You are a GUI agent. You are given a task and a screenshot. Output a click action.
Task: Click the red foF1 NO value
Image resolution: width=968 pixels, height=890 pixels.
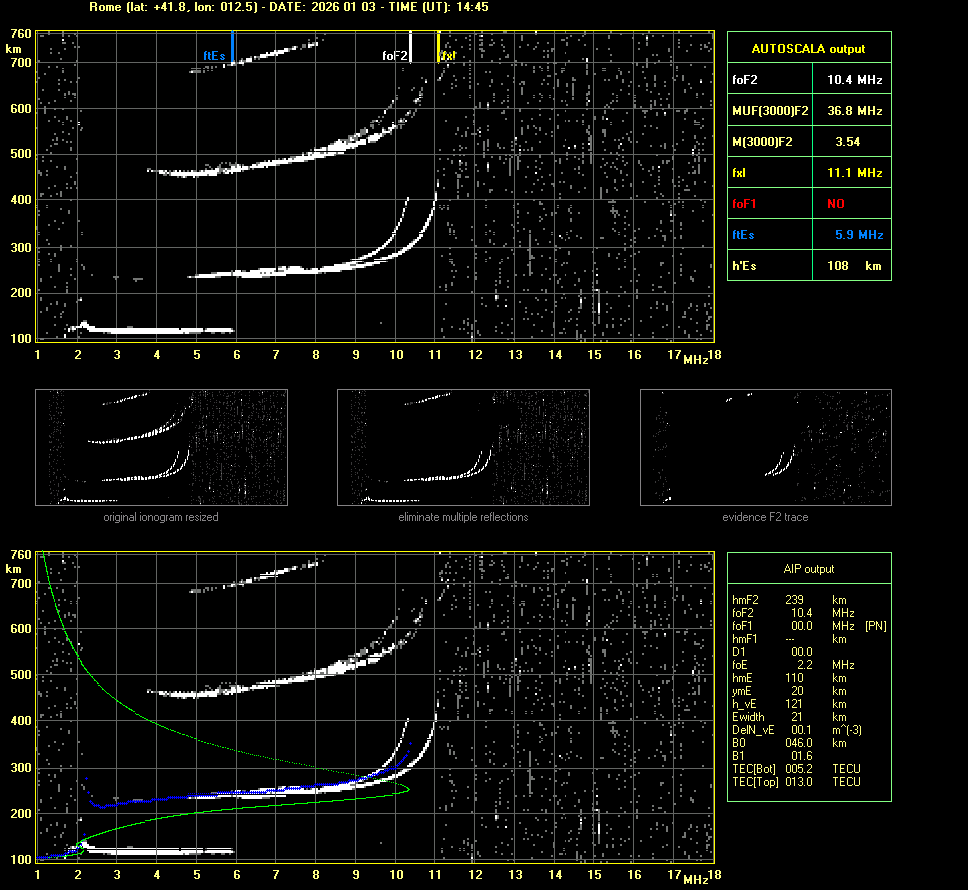(836, 203)
